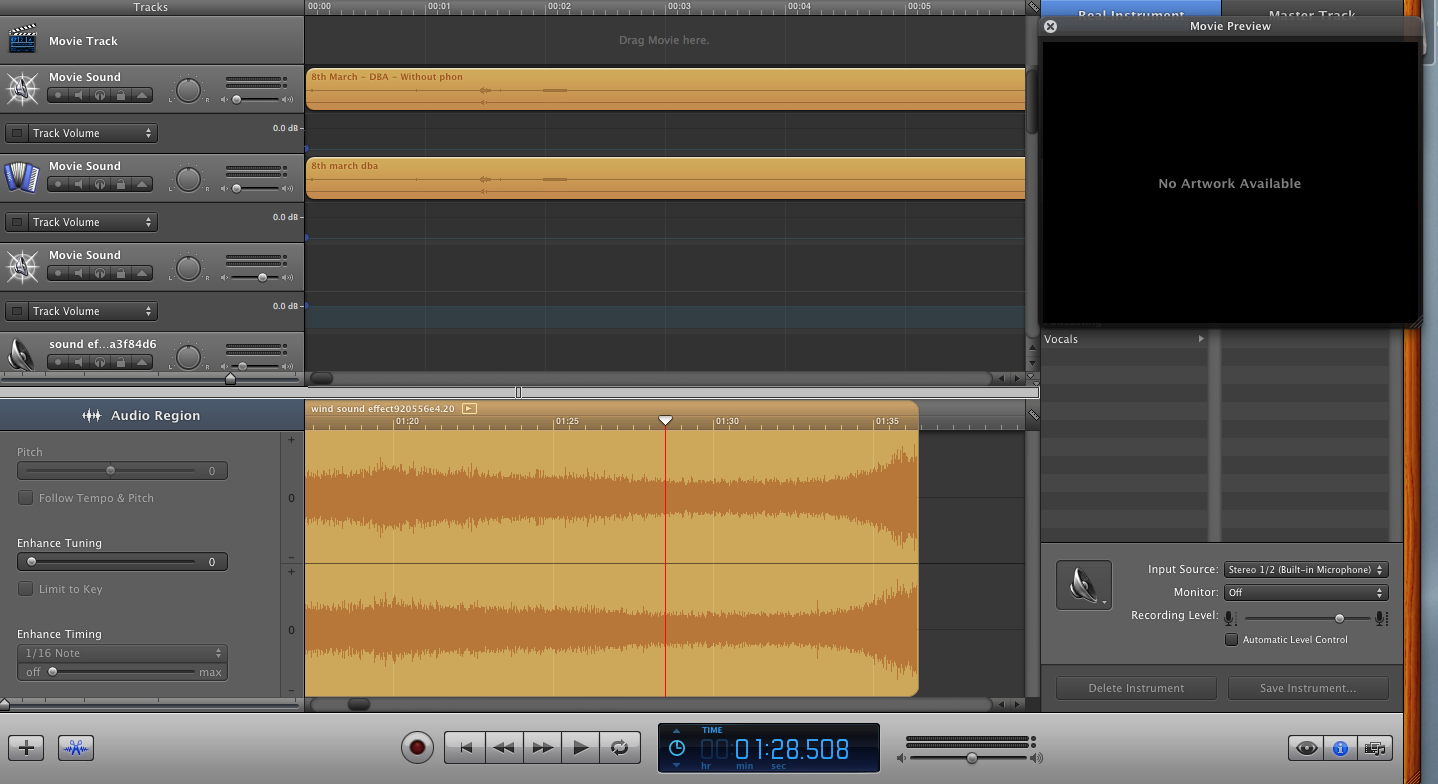Open the Monitor dropdown set to Off

(1306, 593)
